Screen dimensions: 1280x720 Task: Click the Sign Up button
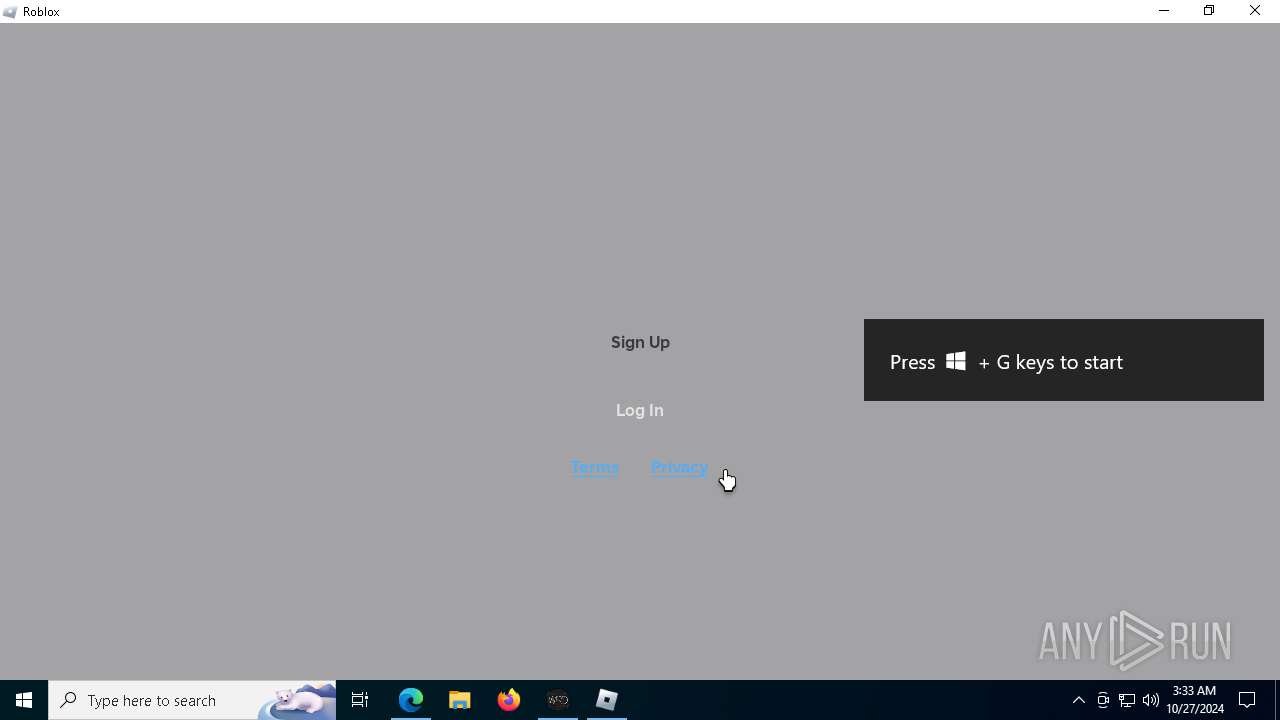click(x=640, y=342)
